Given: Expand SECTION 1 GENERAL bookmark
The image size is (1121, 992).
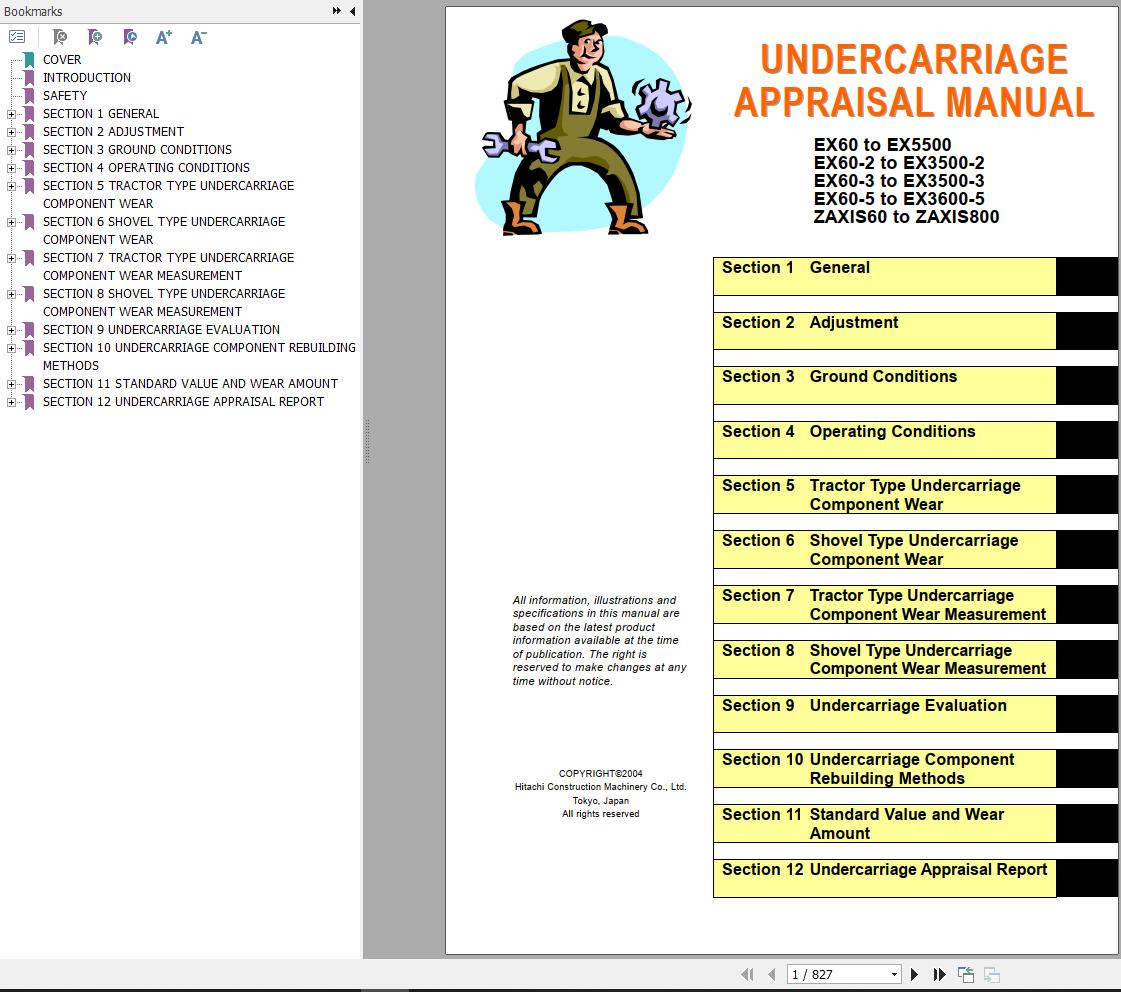Looking at the screenshot, I should click(x=11, y=114).
